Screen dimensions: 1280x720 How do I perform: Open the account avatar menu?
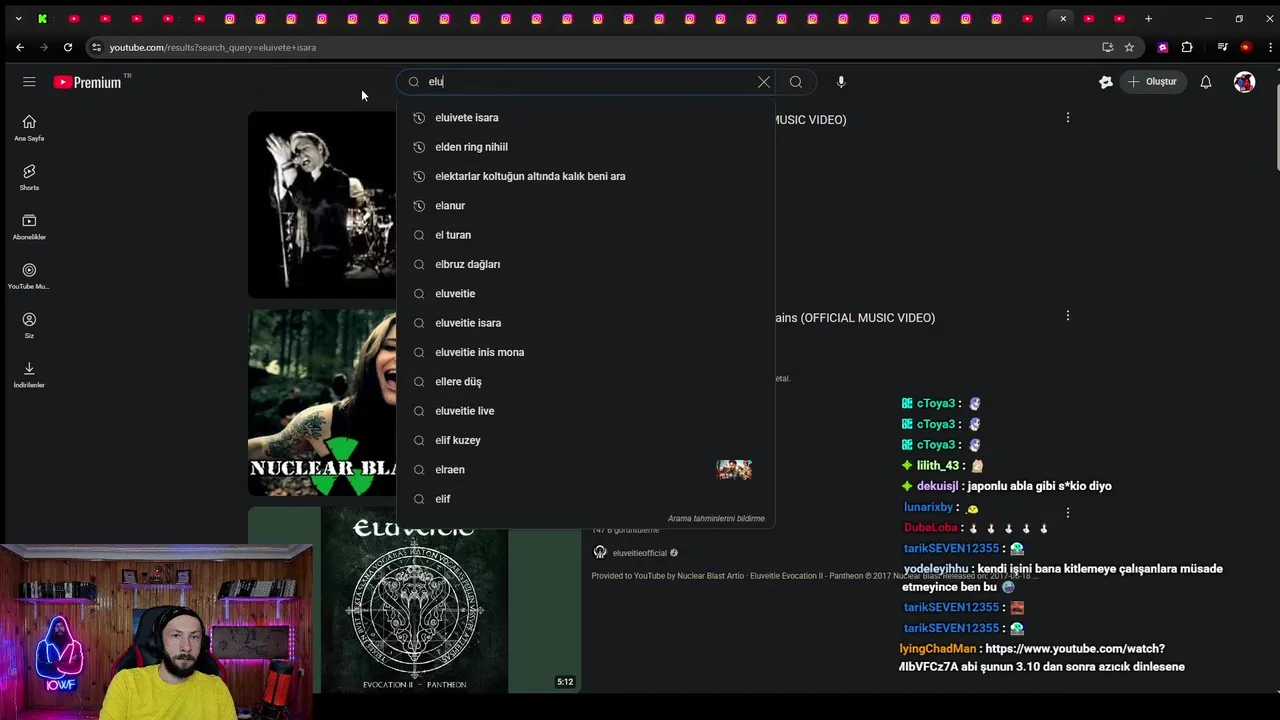point(1244,82)
